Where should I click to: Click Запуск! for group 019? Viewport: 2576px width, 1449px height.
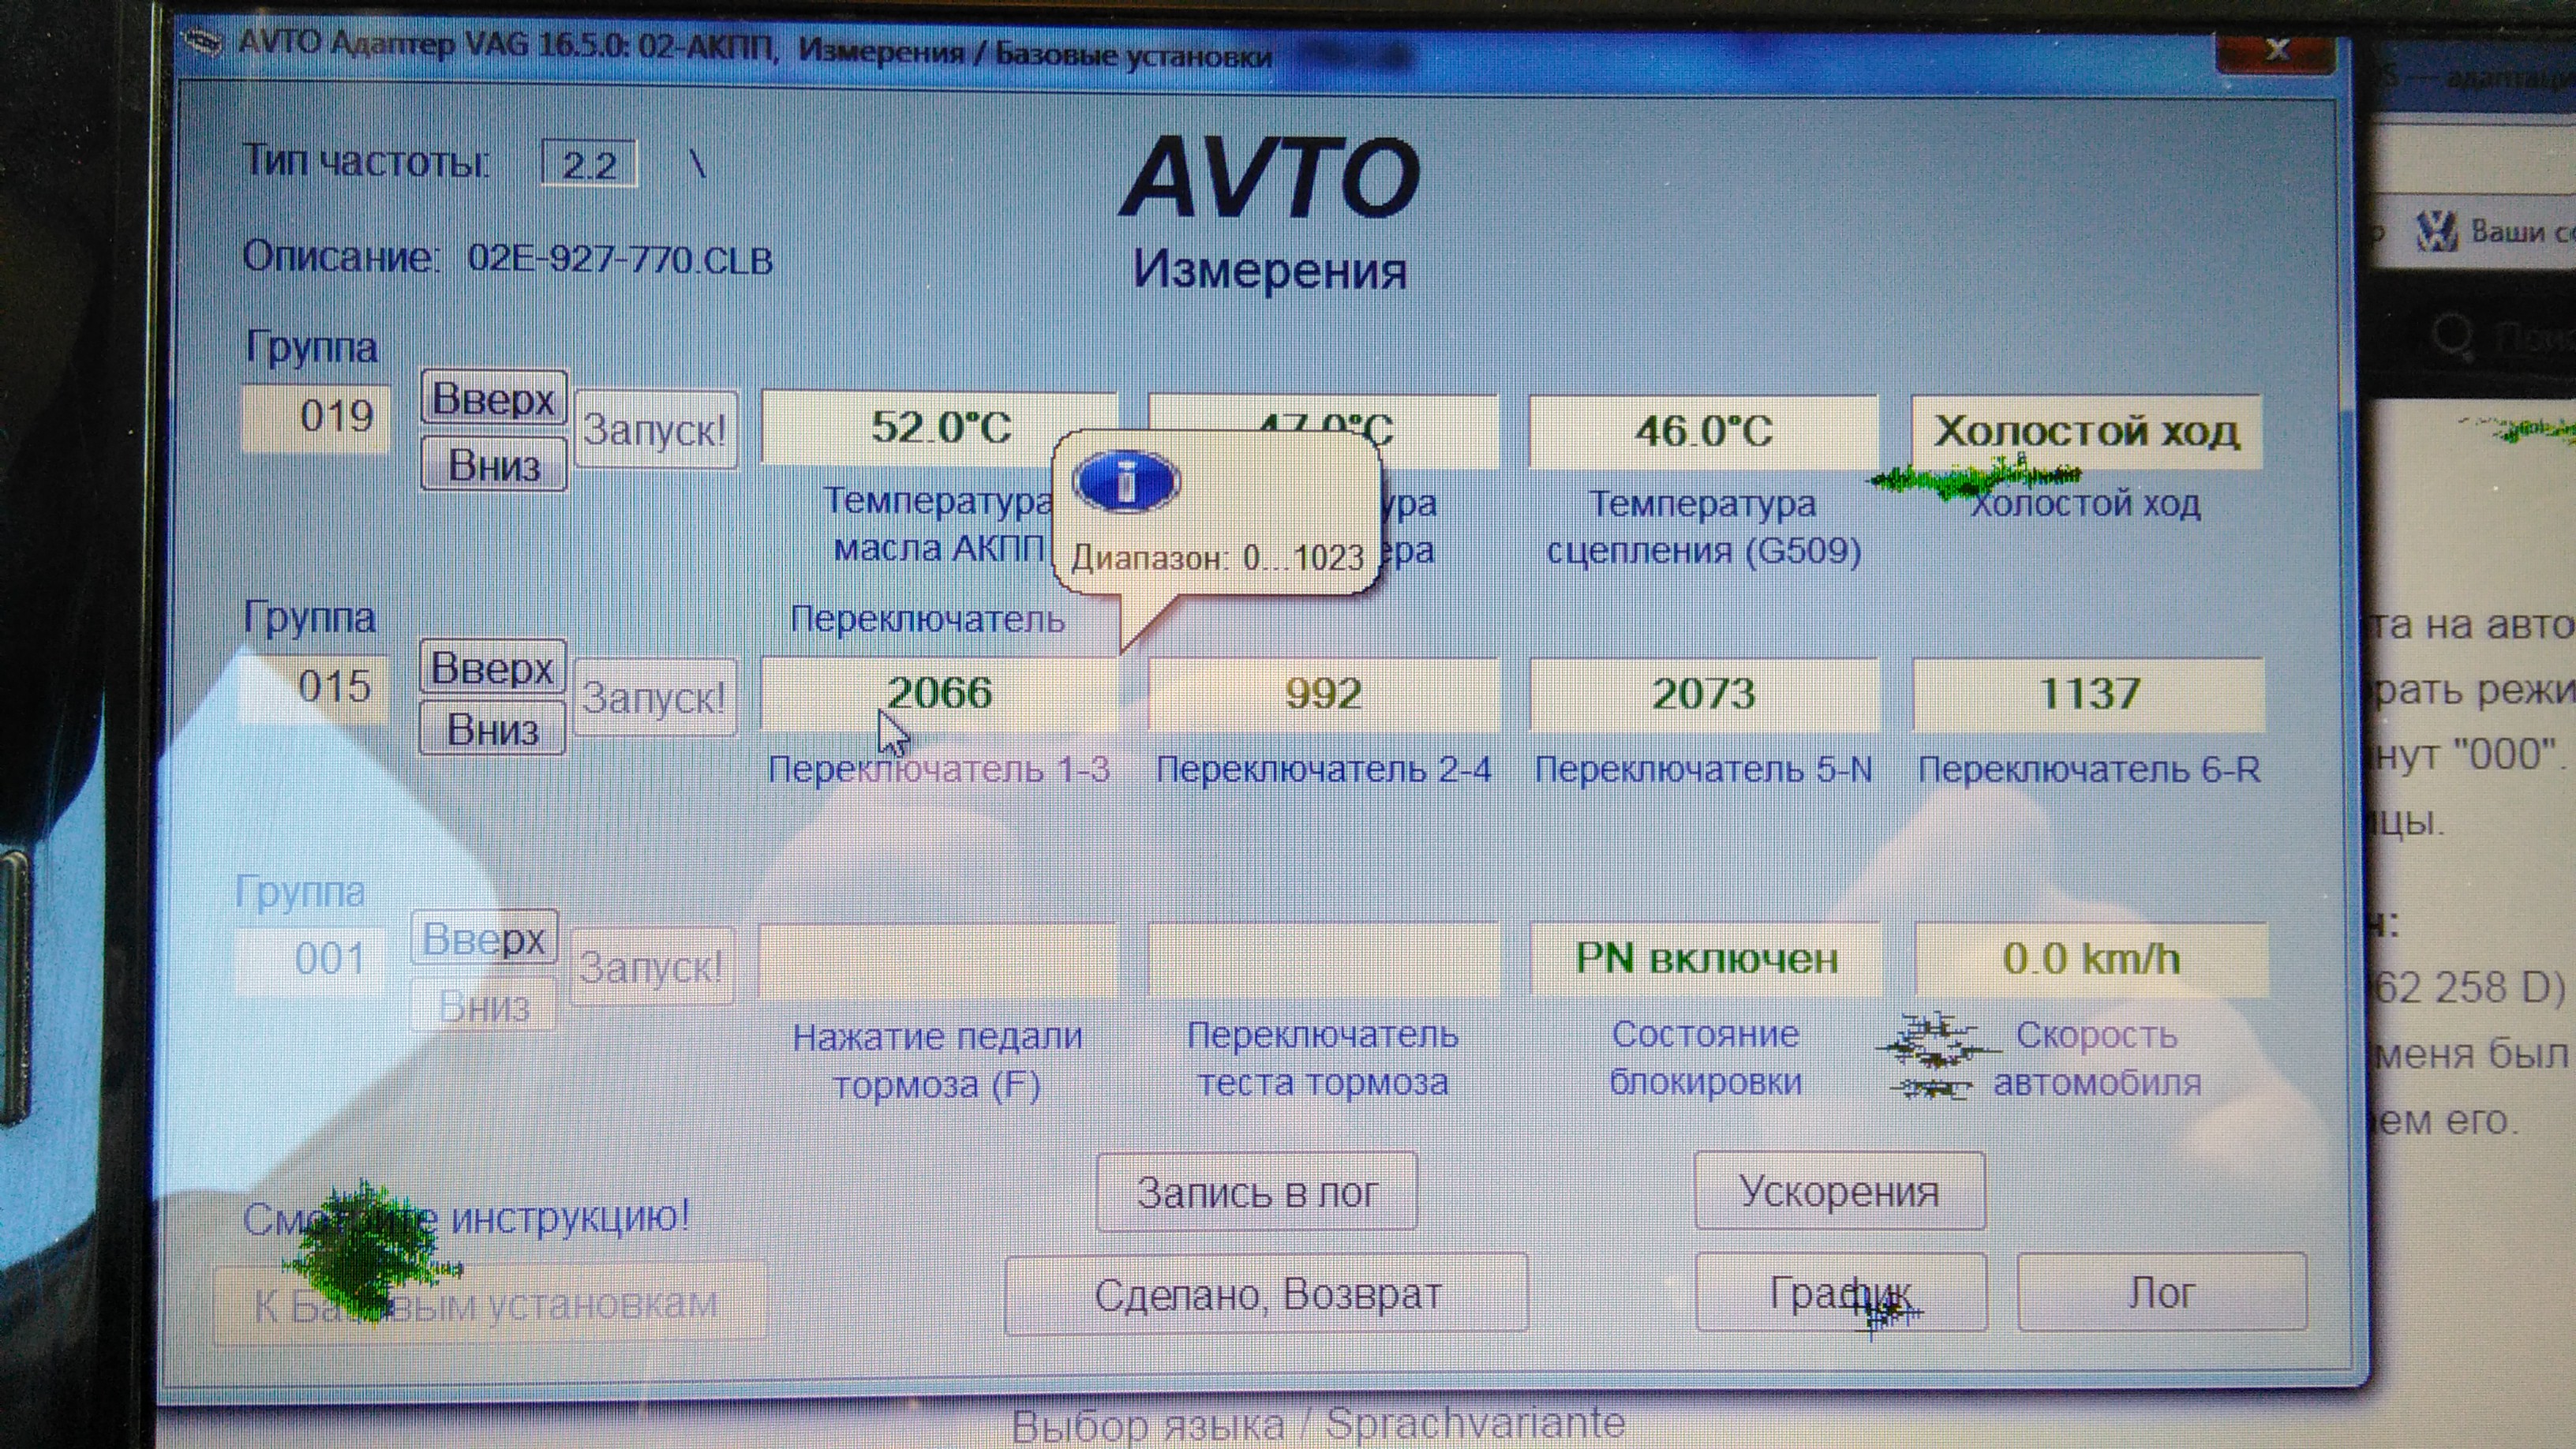[x=655, y=430]
